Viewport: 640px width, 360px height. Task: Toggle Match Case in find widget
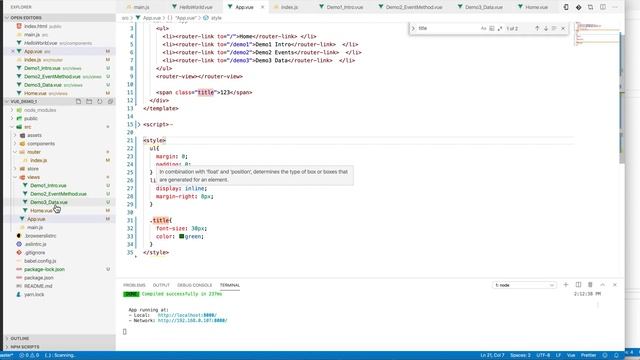[484, 28]
